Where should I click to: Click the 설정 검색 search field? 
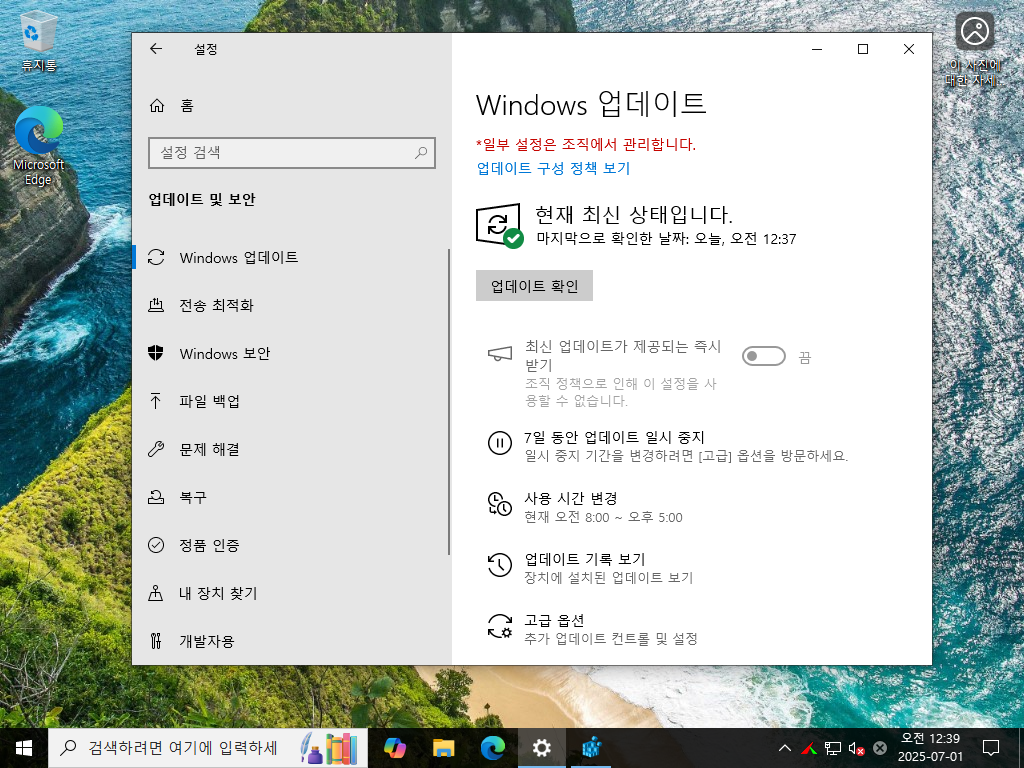pos(292,153)
